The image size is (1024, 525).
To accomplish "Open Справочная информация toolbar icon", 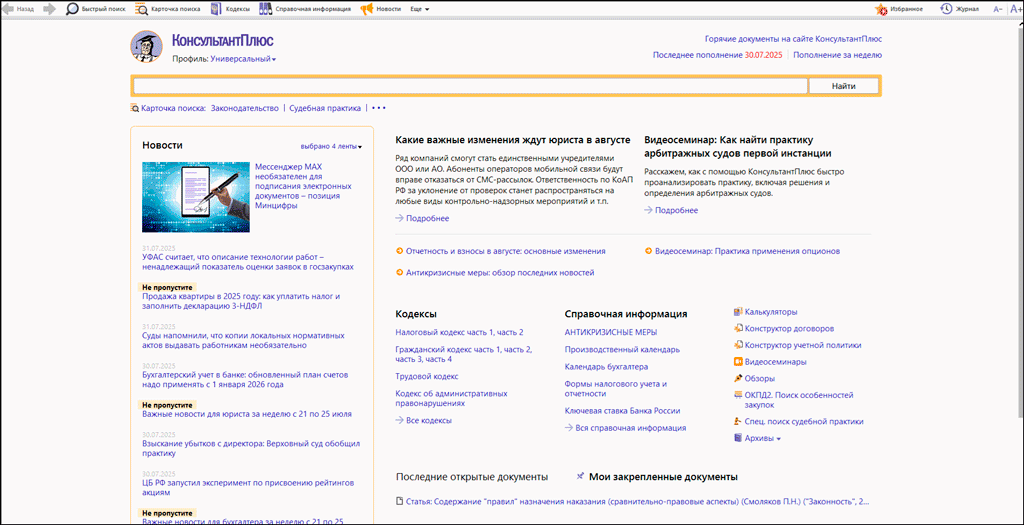I will (264, 9).
